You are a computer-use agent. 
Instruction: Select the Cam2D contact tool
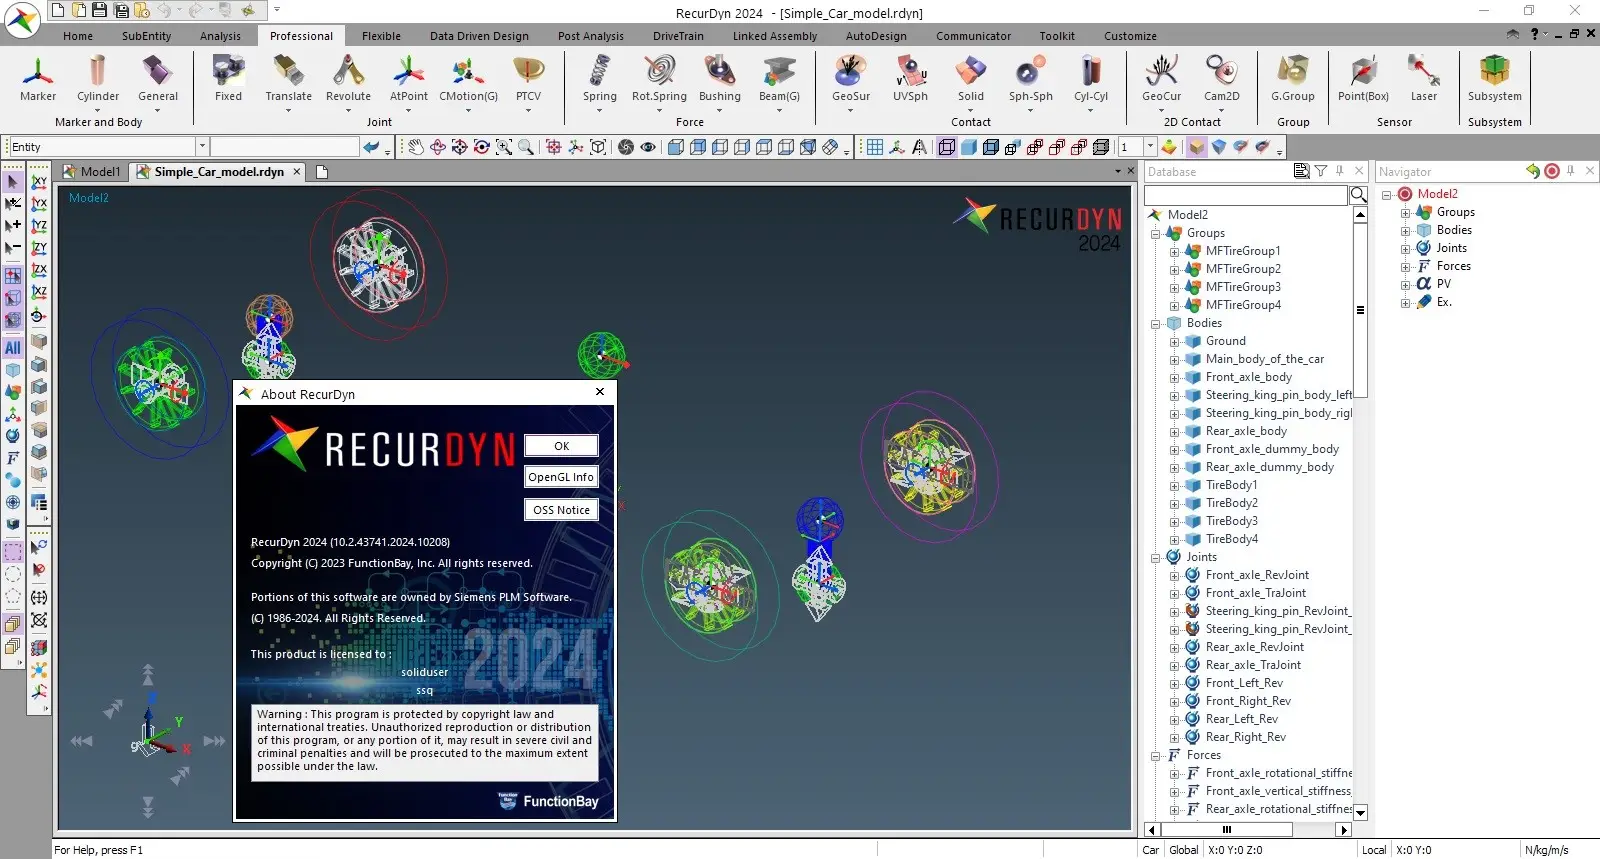[1221, 79]
